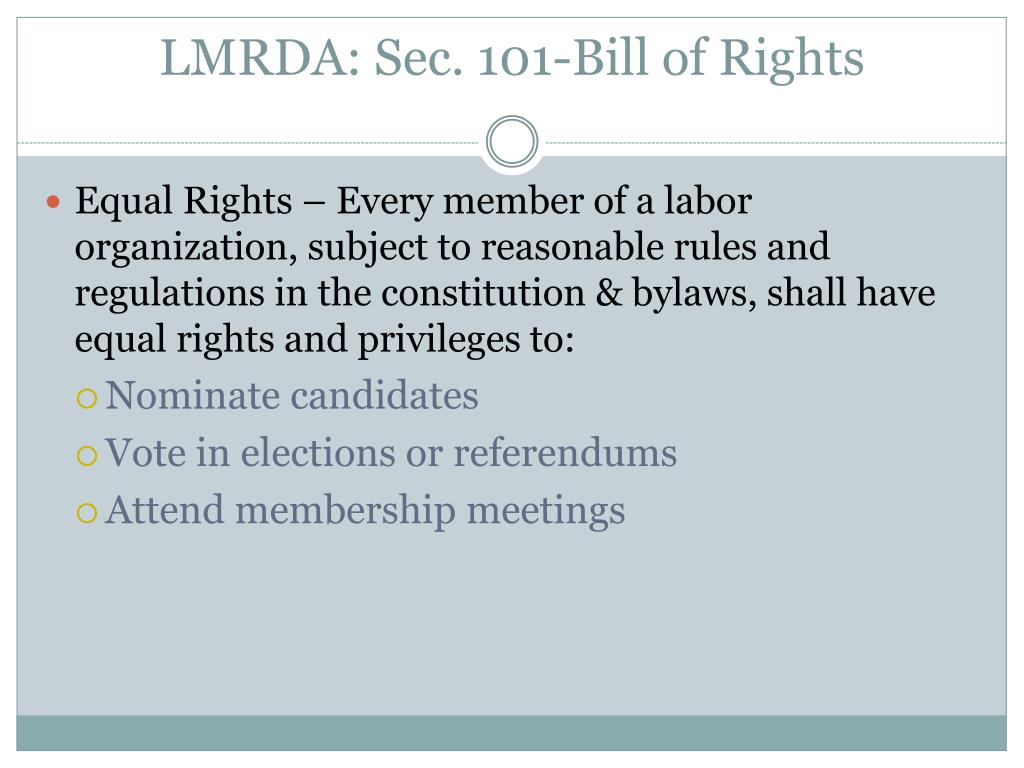Image resolution: width=1024 pixels, height=768 pixels.
Task: Select the phrase Every member of a labor
Action: 544,202
